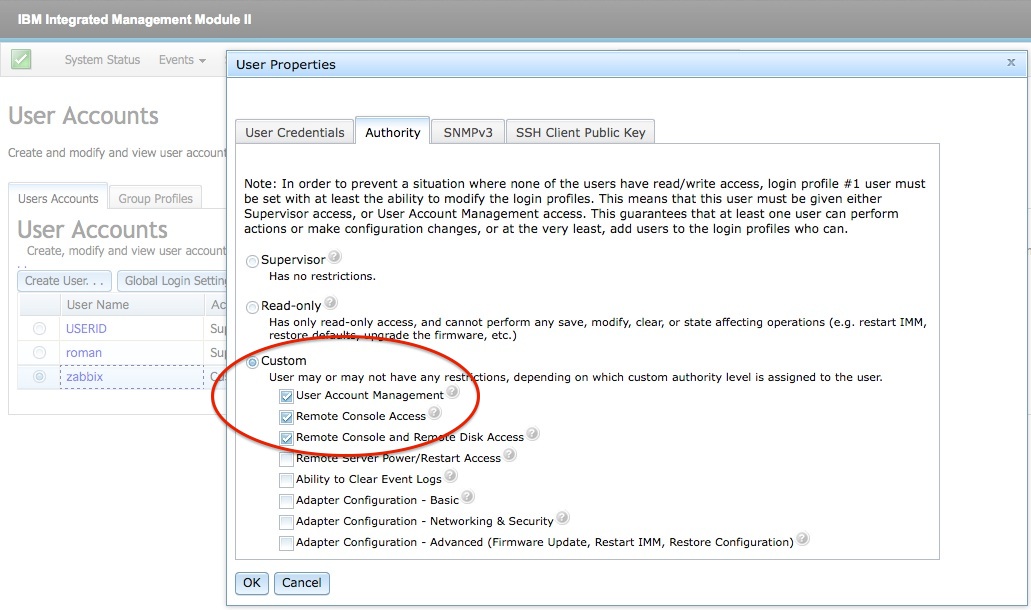Image resolution: width=1031 pixels, height=610 pixels.
Task: Click help icon for Adapter Configuration - Networking & Security
Action: point(563,519)
